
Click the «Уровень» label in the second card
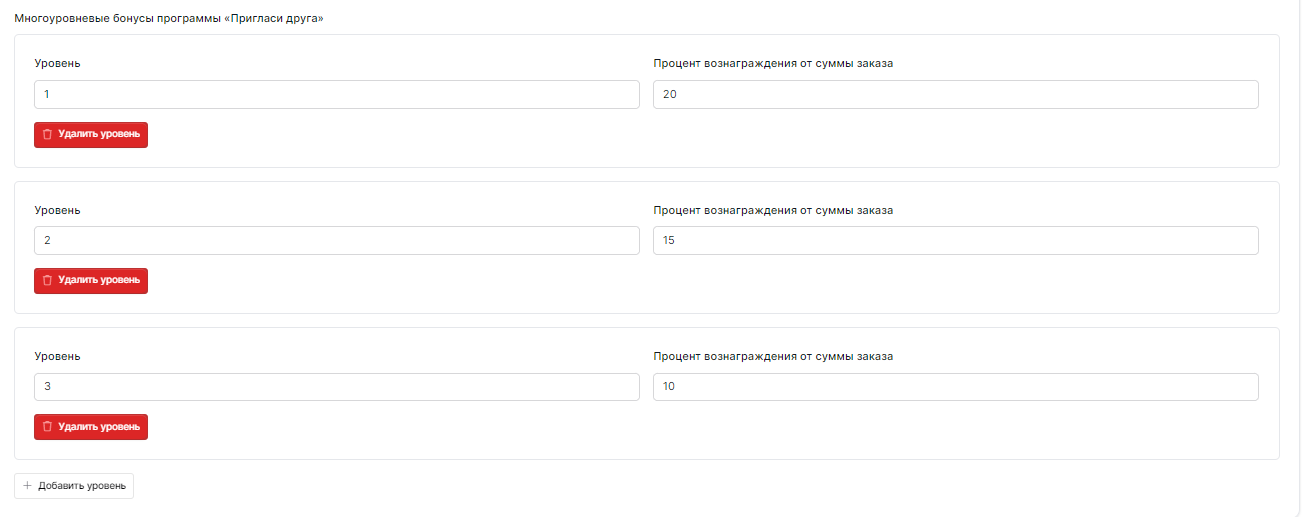point(57,210)
